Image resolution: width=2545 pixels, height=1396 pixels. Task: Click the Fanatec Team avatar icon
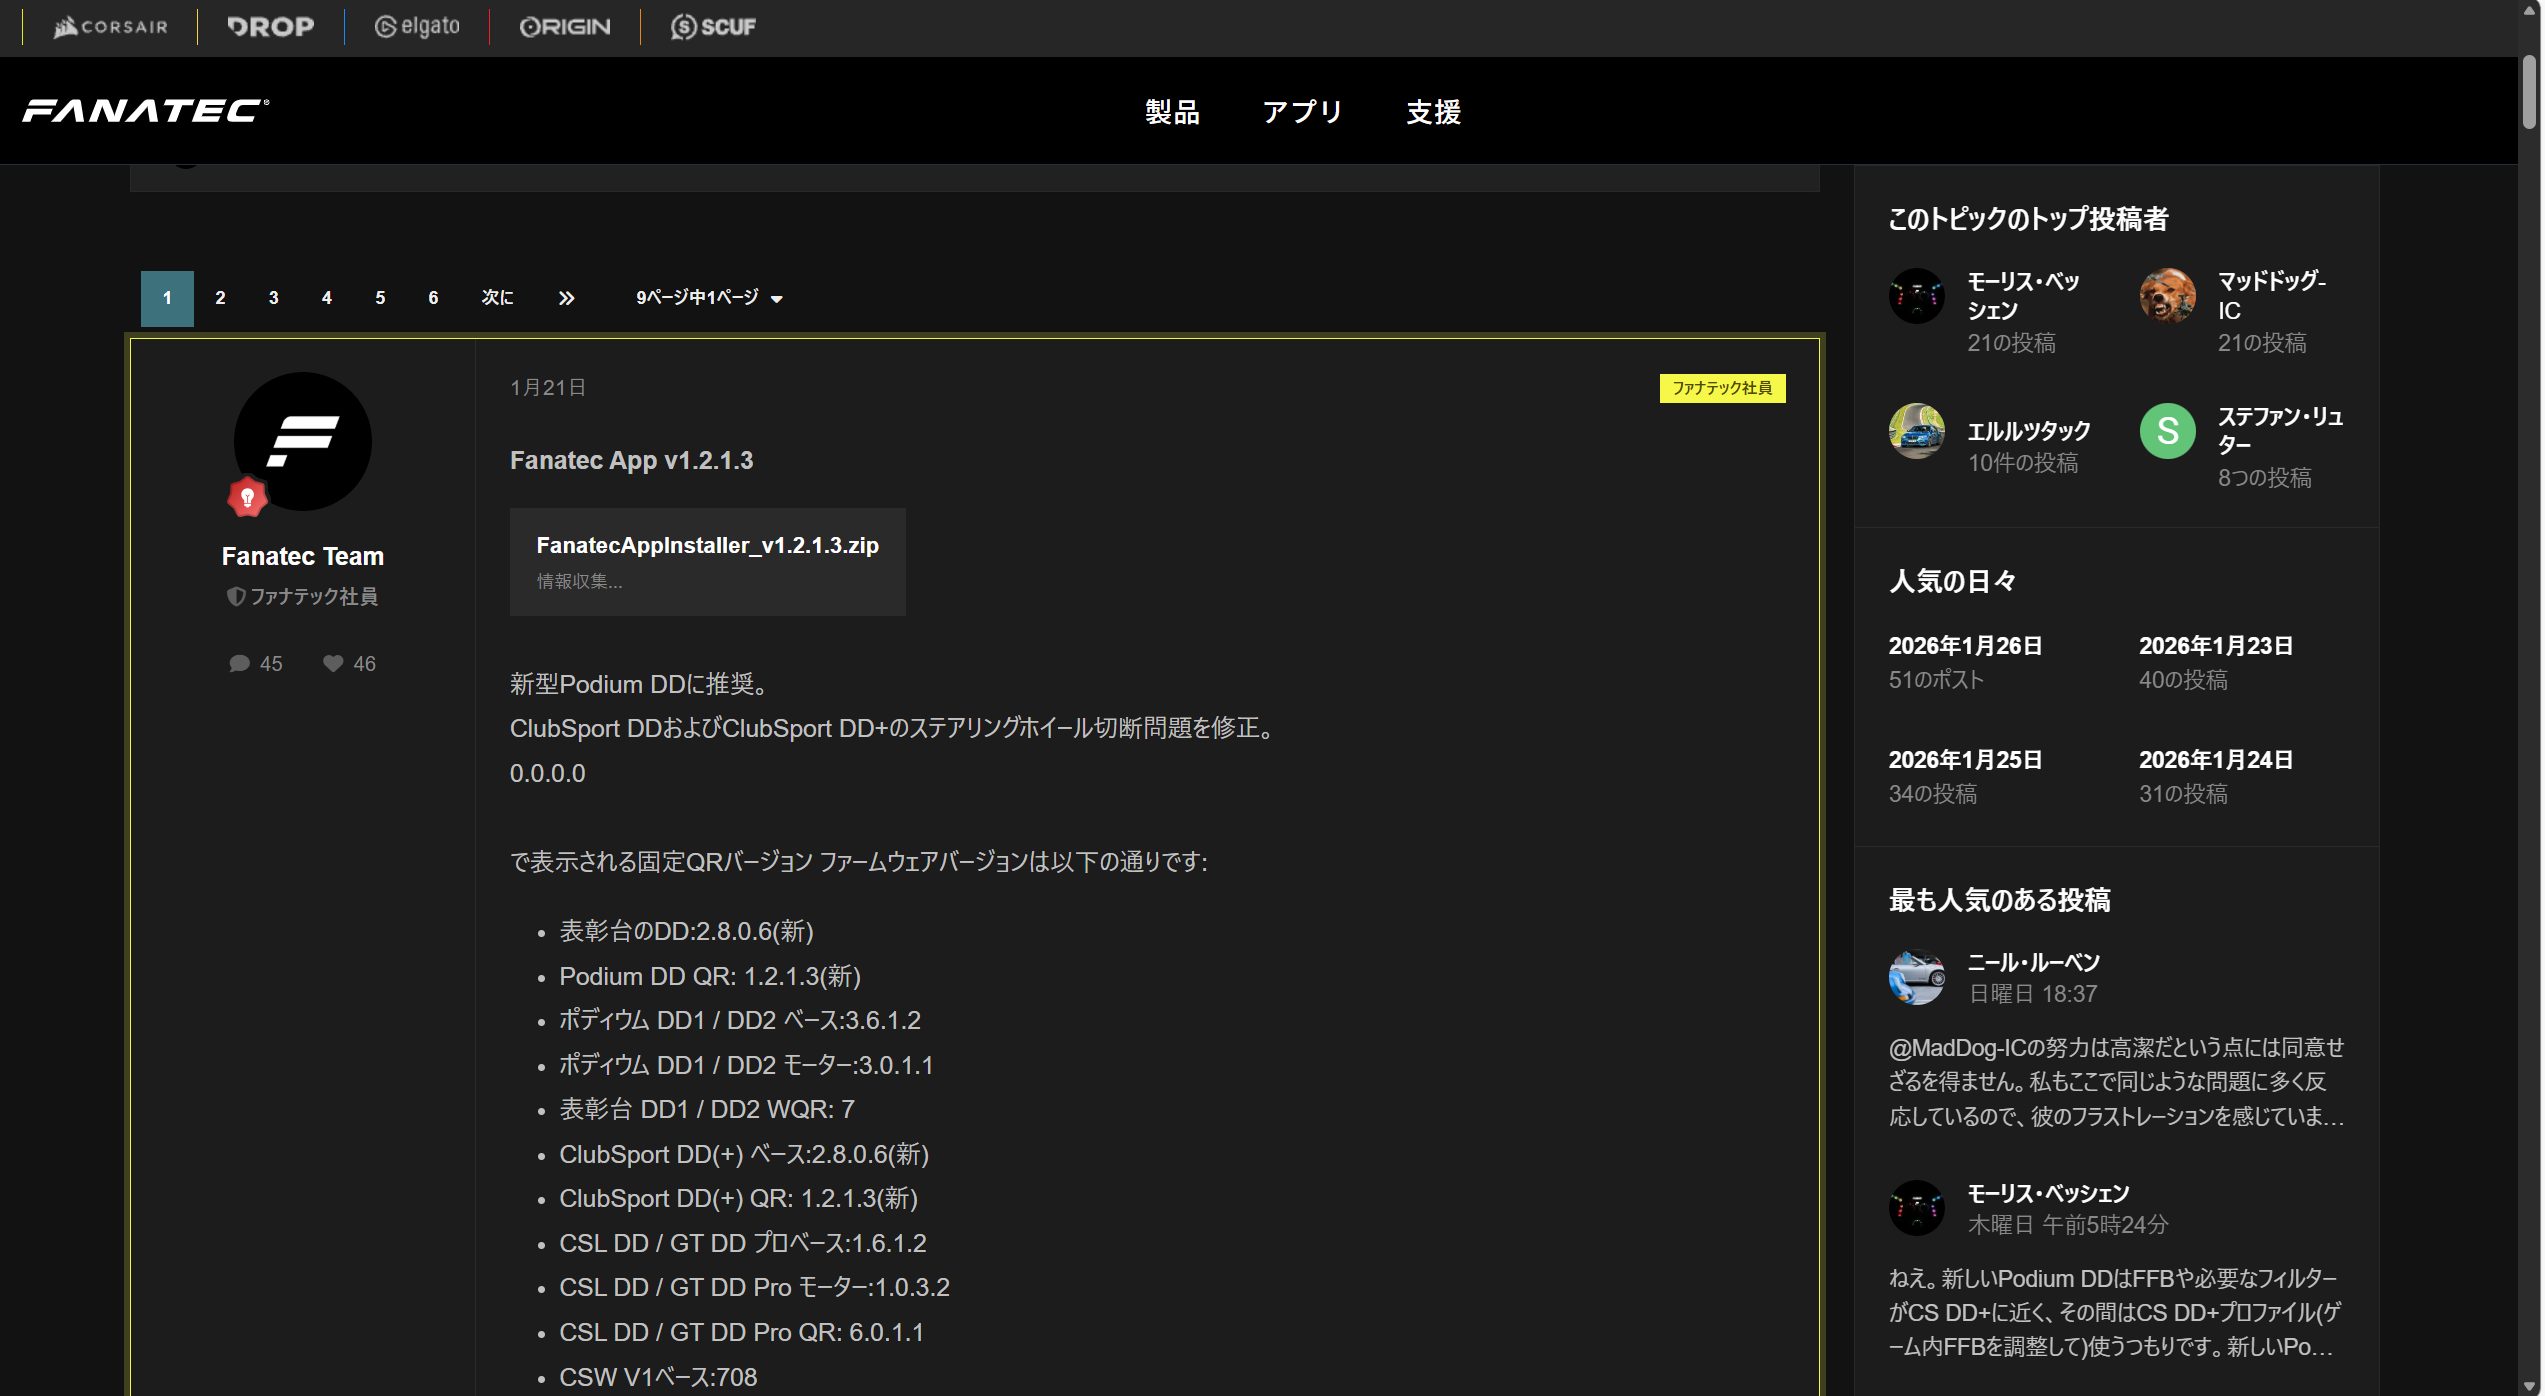[x=302, y=441]
